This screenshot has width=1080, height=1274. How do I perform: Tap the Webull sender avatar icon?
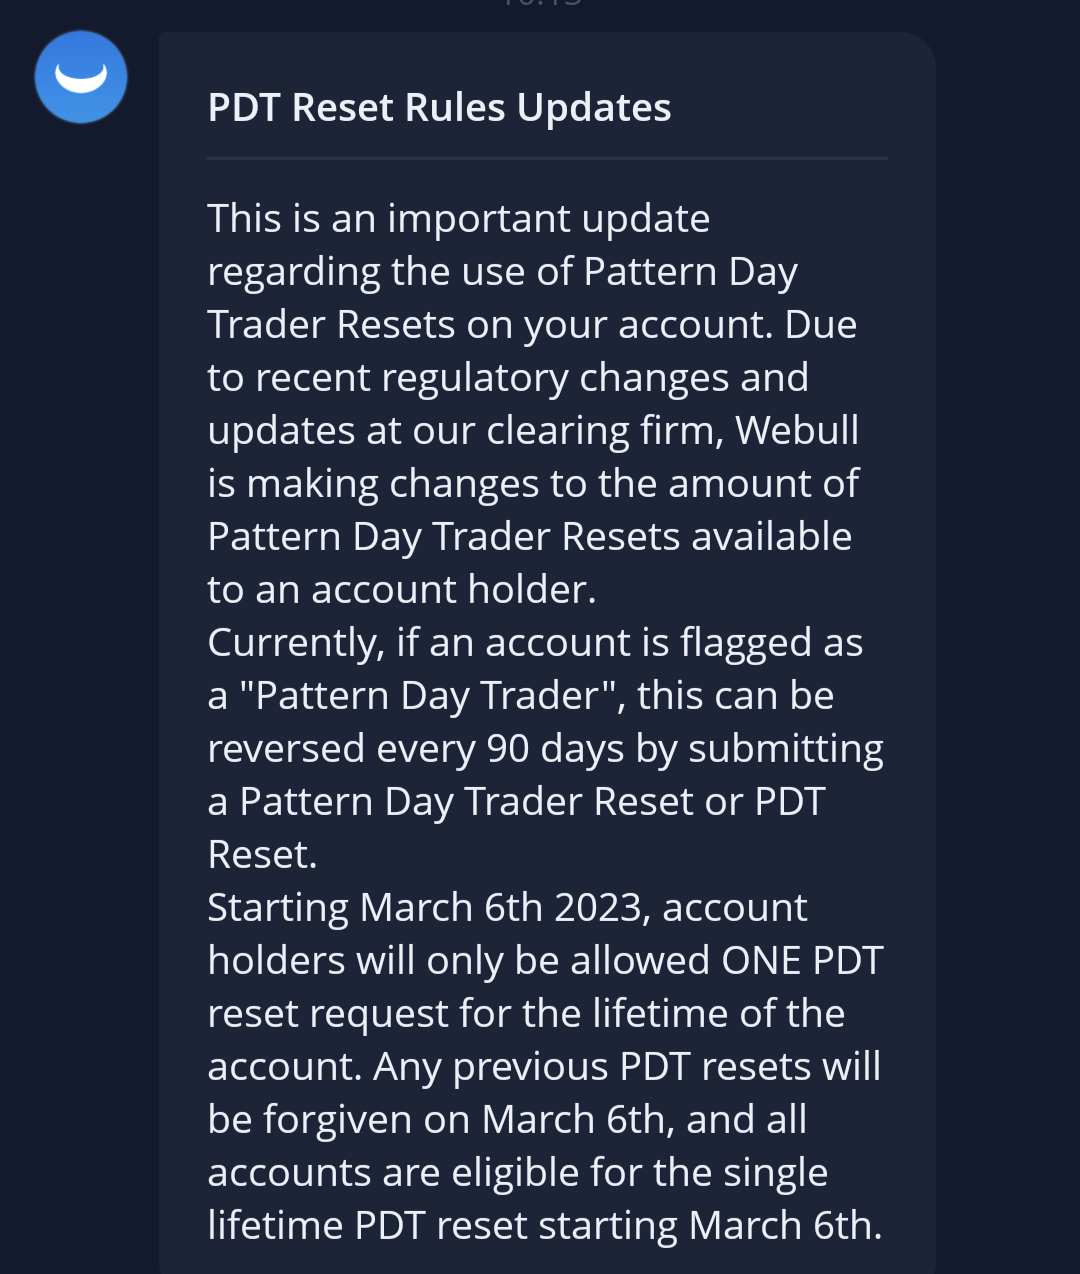click(81, 77)
